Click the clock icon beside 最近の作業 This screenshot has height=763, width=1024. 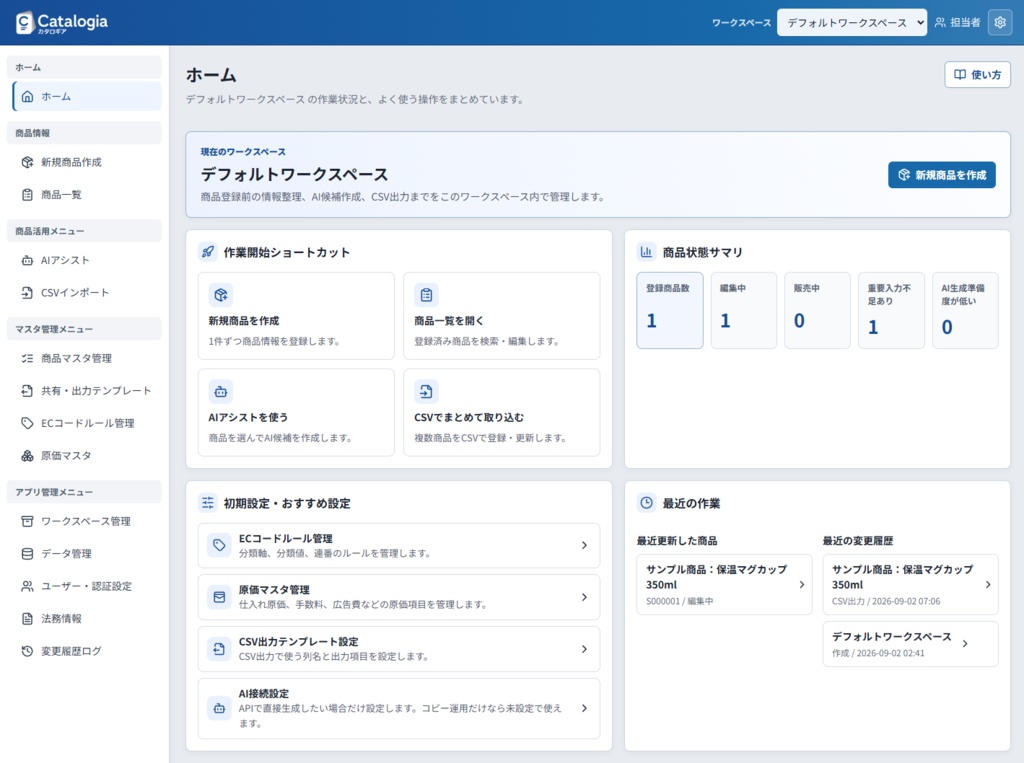point(647,503)
